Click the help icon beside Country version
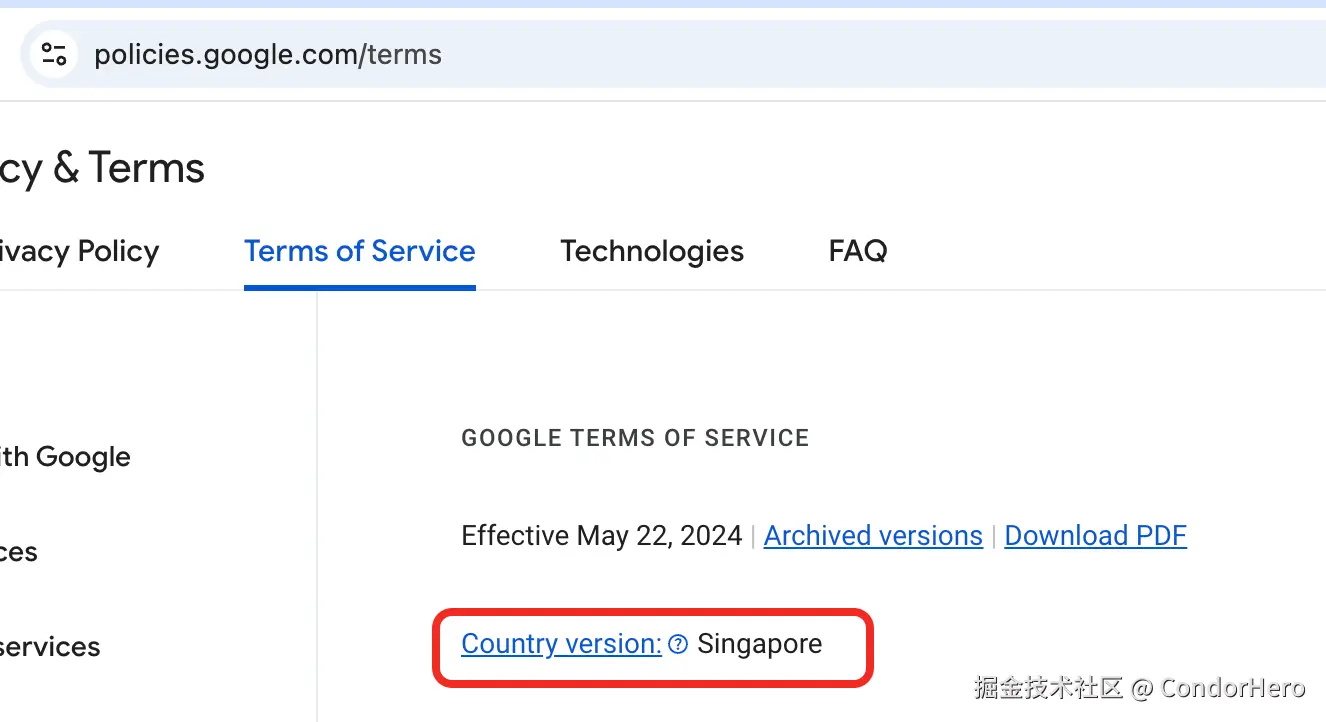Viewport: 1326px width, 722px height. click(678, 645)
